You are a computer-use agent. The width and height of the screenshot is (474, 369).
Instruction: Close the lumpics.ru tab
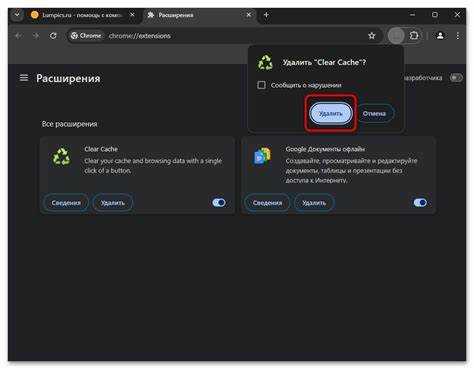132,15
